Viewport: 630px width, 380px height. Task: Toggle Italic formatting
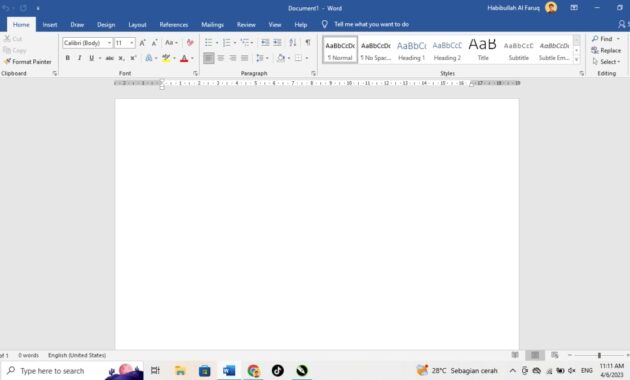[80, 58]
